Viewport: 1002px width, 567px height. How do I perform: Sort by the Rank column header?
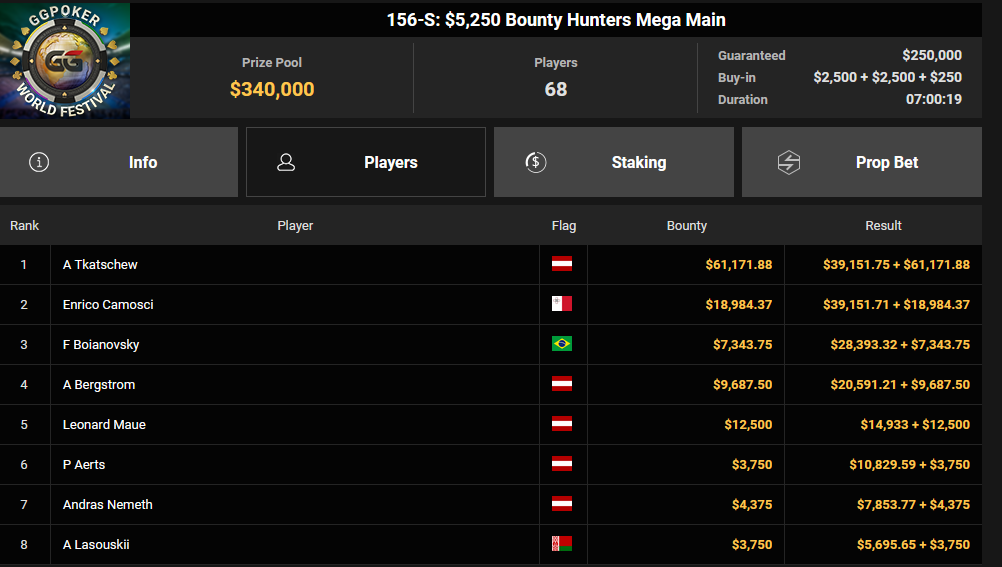click(24, 226)
